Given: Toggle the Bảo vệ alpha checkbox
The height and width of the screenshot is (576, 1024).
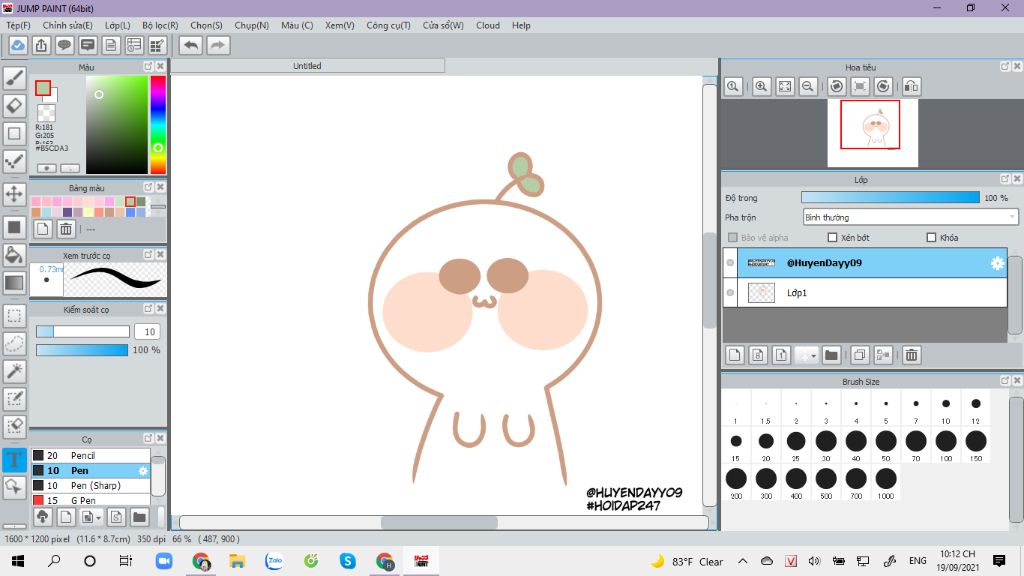Looking at the screenshot, I should tap(733, 238).
